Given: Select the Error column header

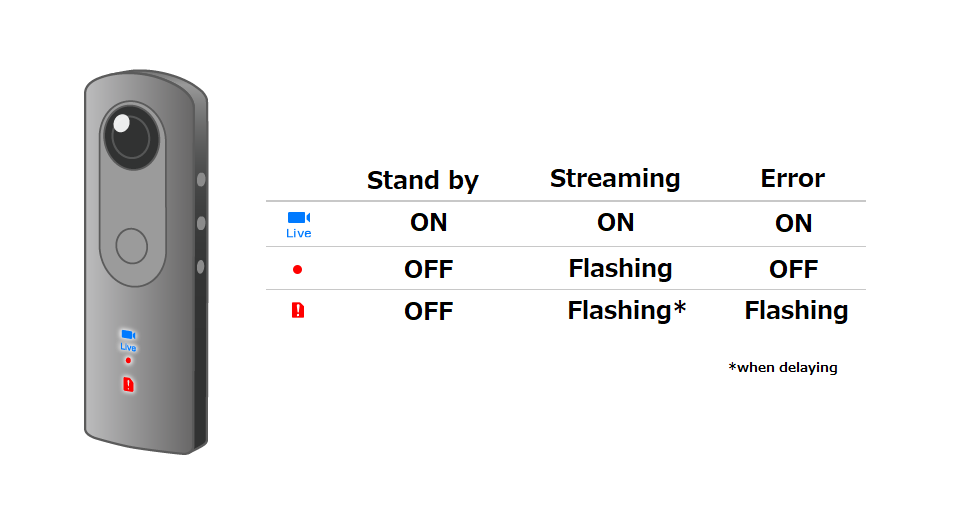Looking at the screenshot, I should 793,179.
